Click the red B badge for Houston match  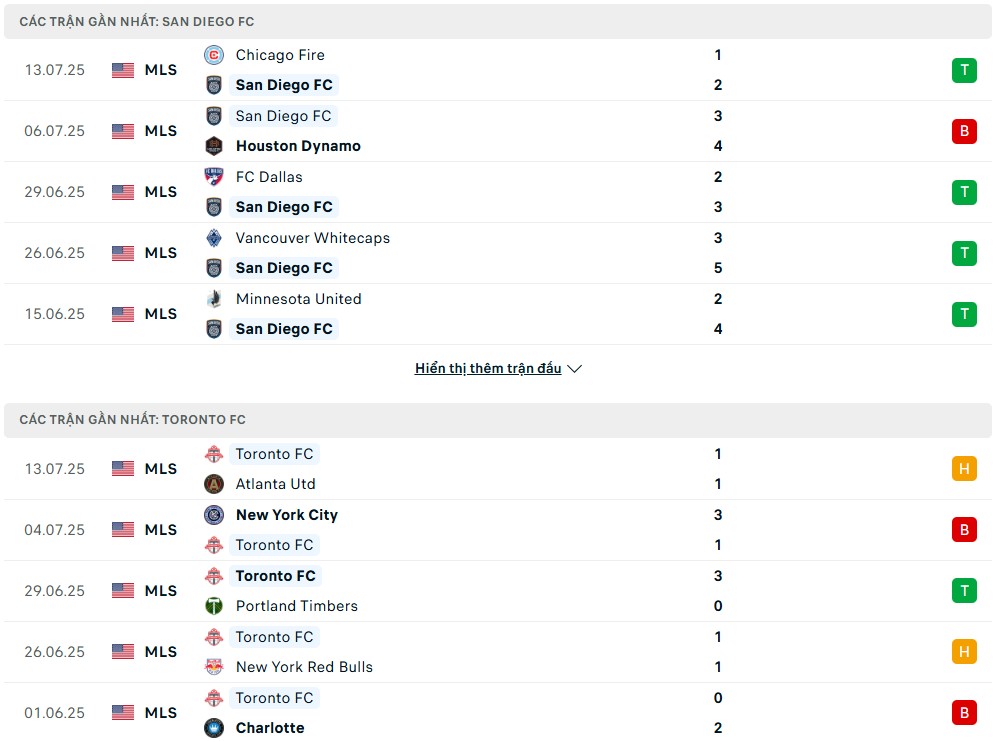coord(964,131)
